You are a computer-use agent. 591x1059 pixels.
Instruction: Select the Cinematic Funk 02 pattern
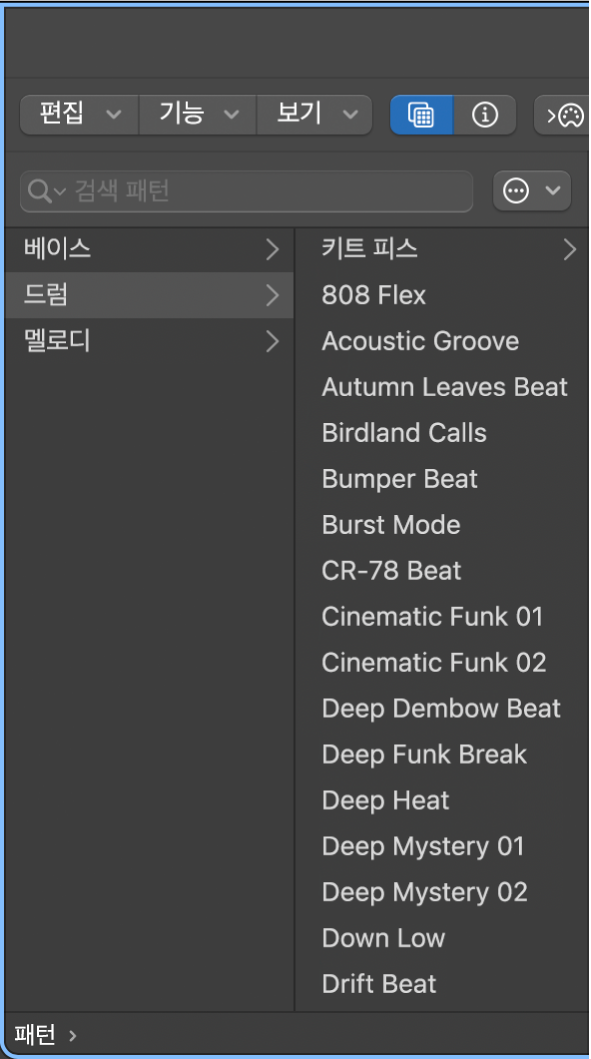(443, 663)
